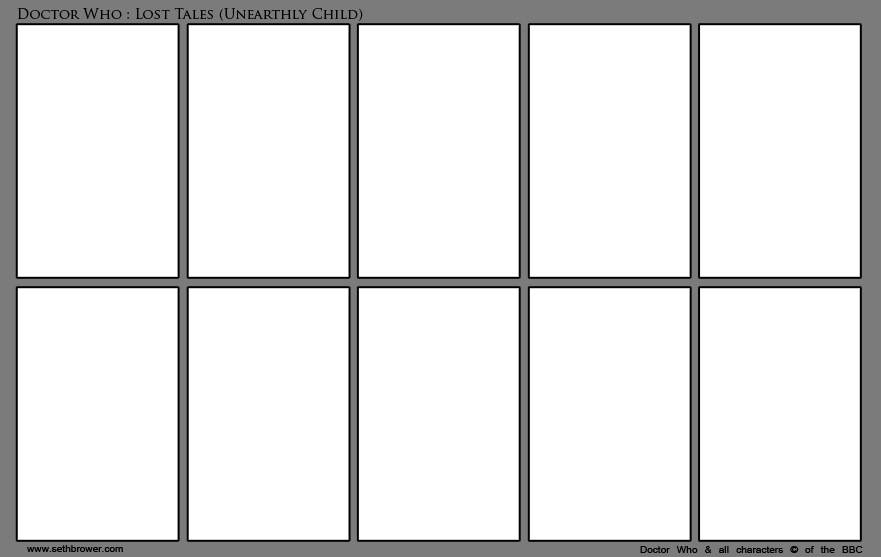Click the middle panel in top row
881x557 pixels.
(x=439, y=151)
